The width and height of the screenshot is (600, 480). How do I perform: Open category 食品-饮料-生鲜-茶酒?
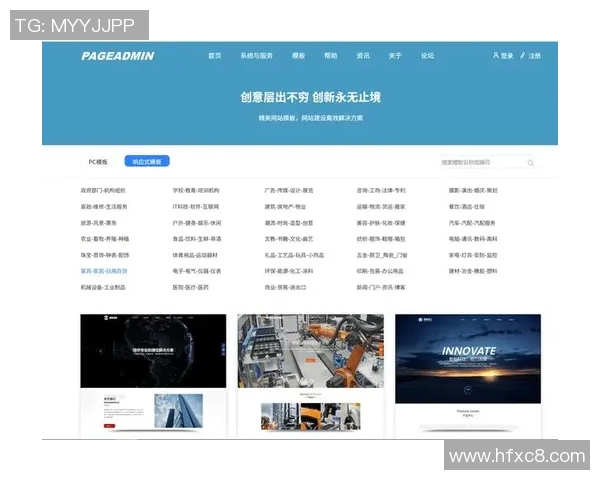[197, 239]
